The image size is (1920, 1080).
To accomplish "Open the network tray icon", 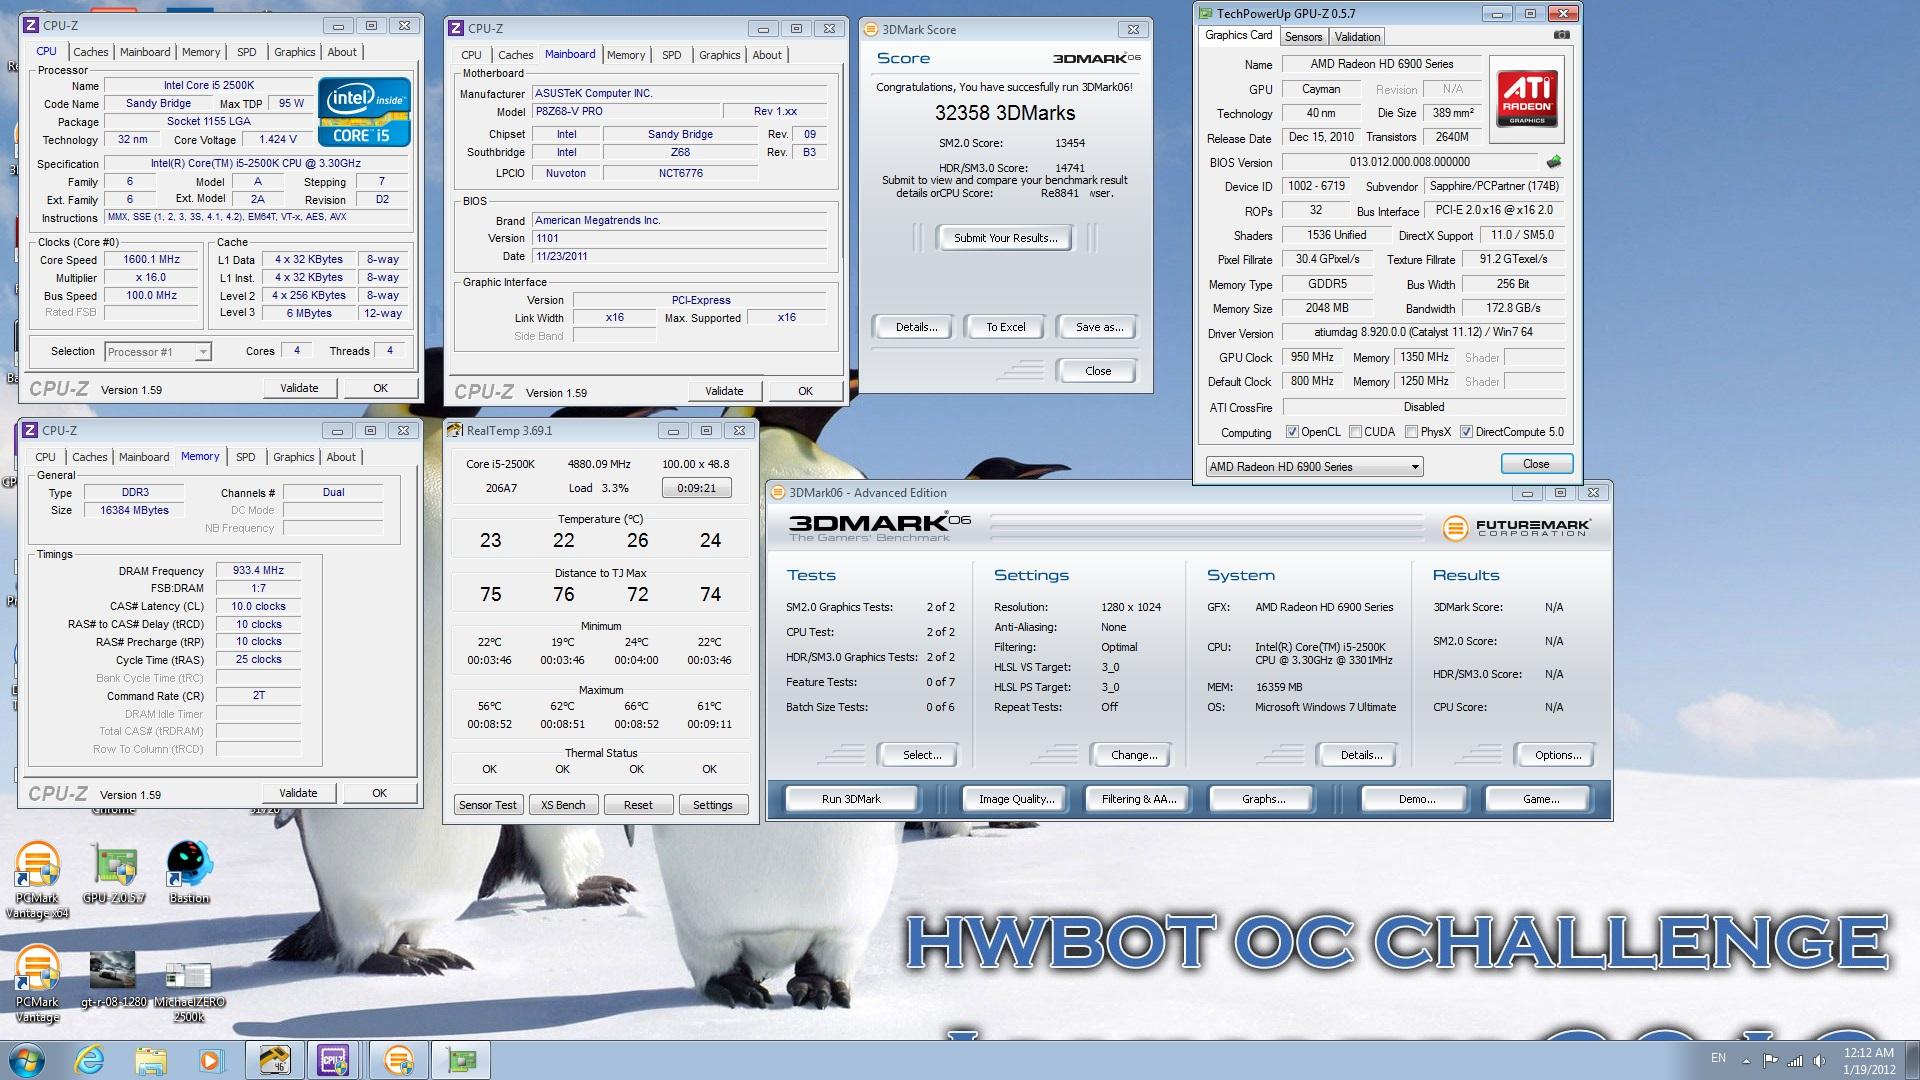I will [1795, 1060].
